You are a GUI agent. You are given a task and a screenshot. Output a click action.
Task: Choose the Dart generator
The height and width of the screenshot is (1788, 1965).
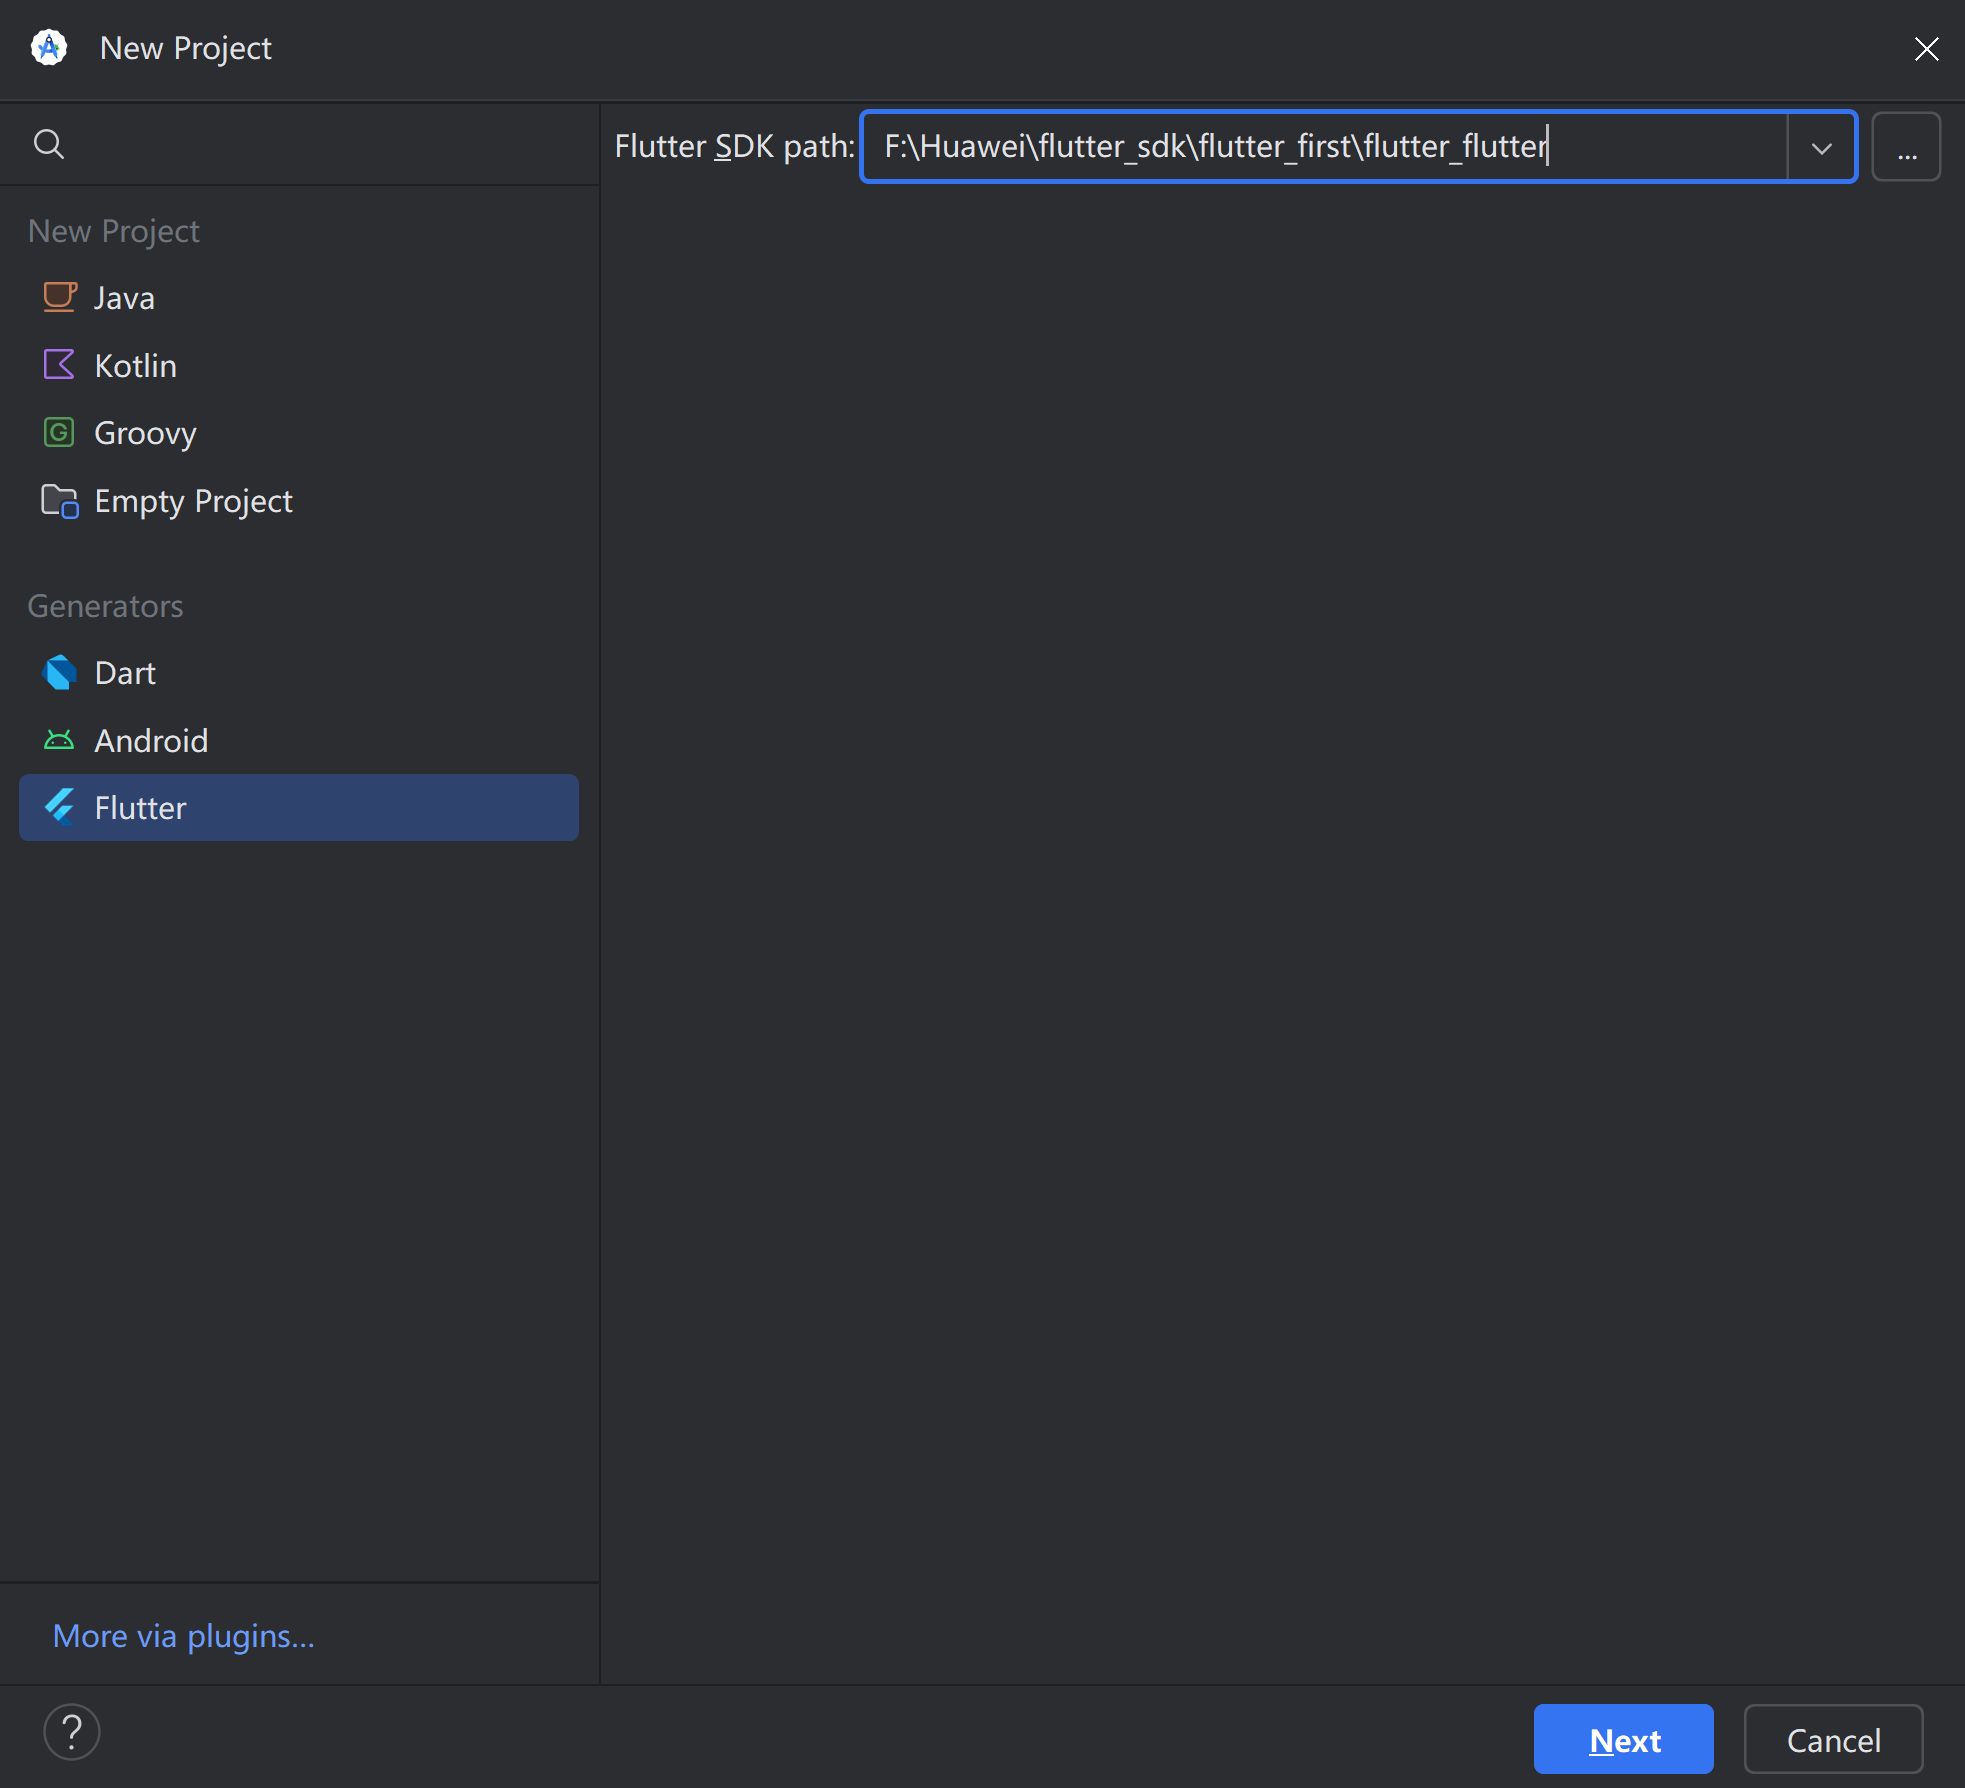coord(125,673)
